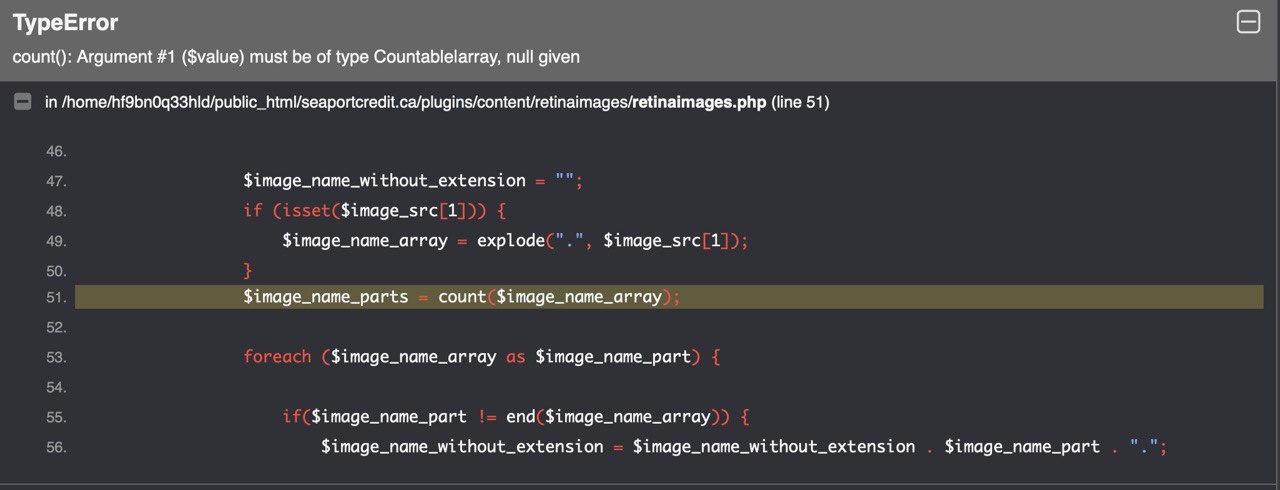Viewport: 1280px width, 490px height.
Task: Click the line number 54
Action: (56, 387)
